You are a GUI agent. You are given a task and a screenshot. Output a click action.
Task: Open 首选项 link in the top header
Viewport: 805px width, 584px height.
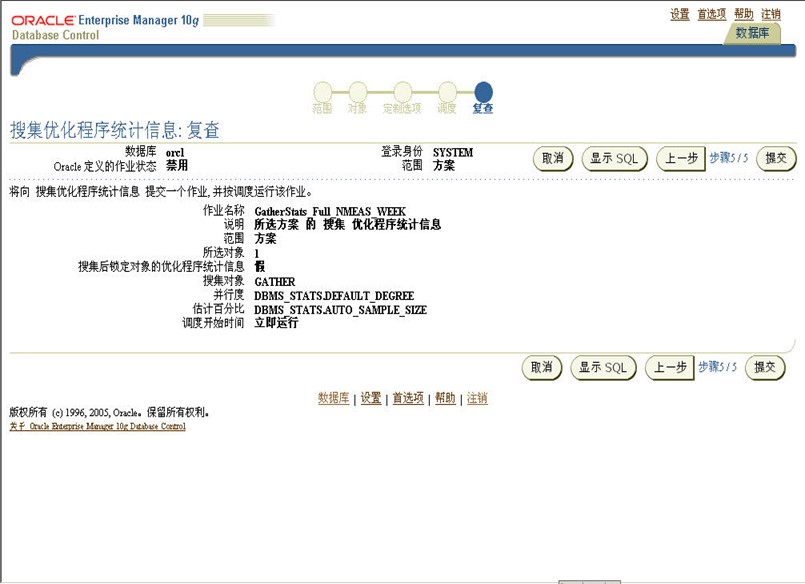click(711, 14)
